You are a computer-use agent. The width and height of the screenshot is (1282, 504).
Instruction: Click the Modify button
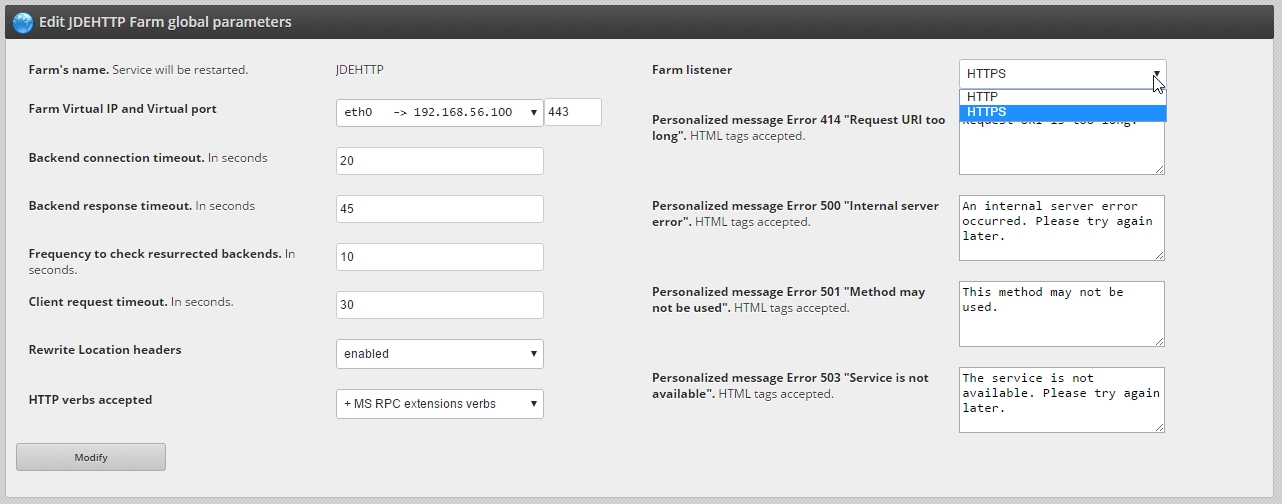(91, 457)
